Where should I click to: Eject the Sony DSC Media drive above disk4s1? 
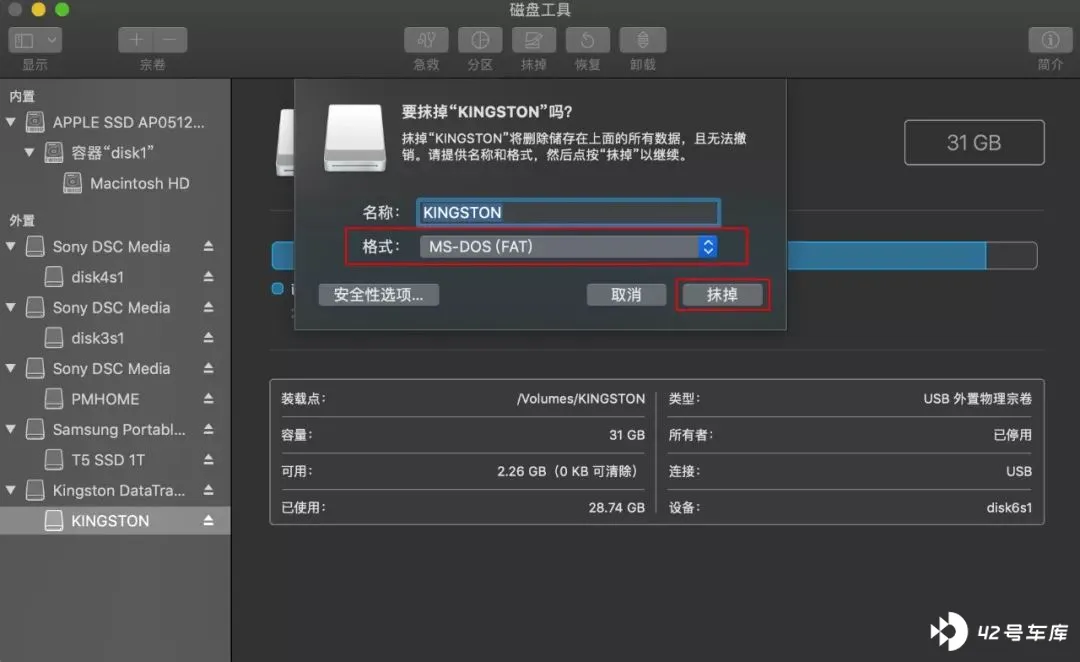(208, 246)
